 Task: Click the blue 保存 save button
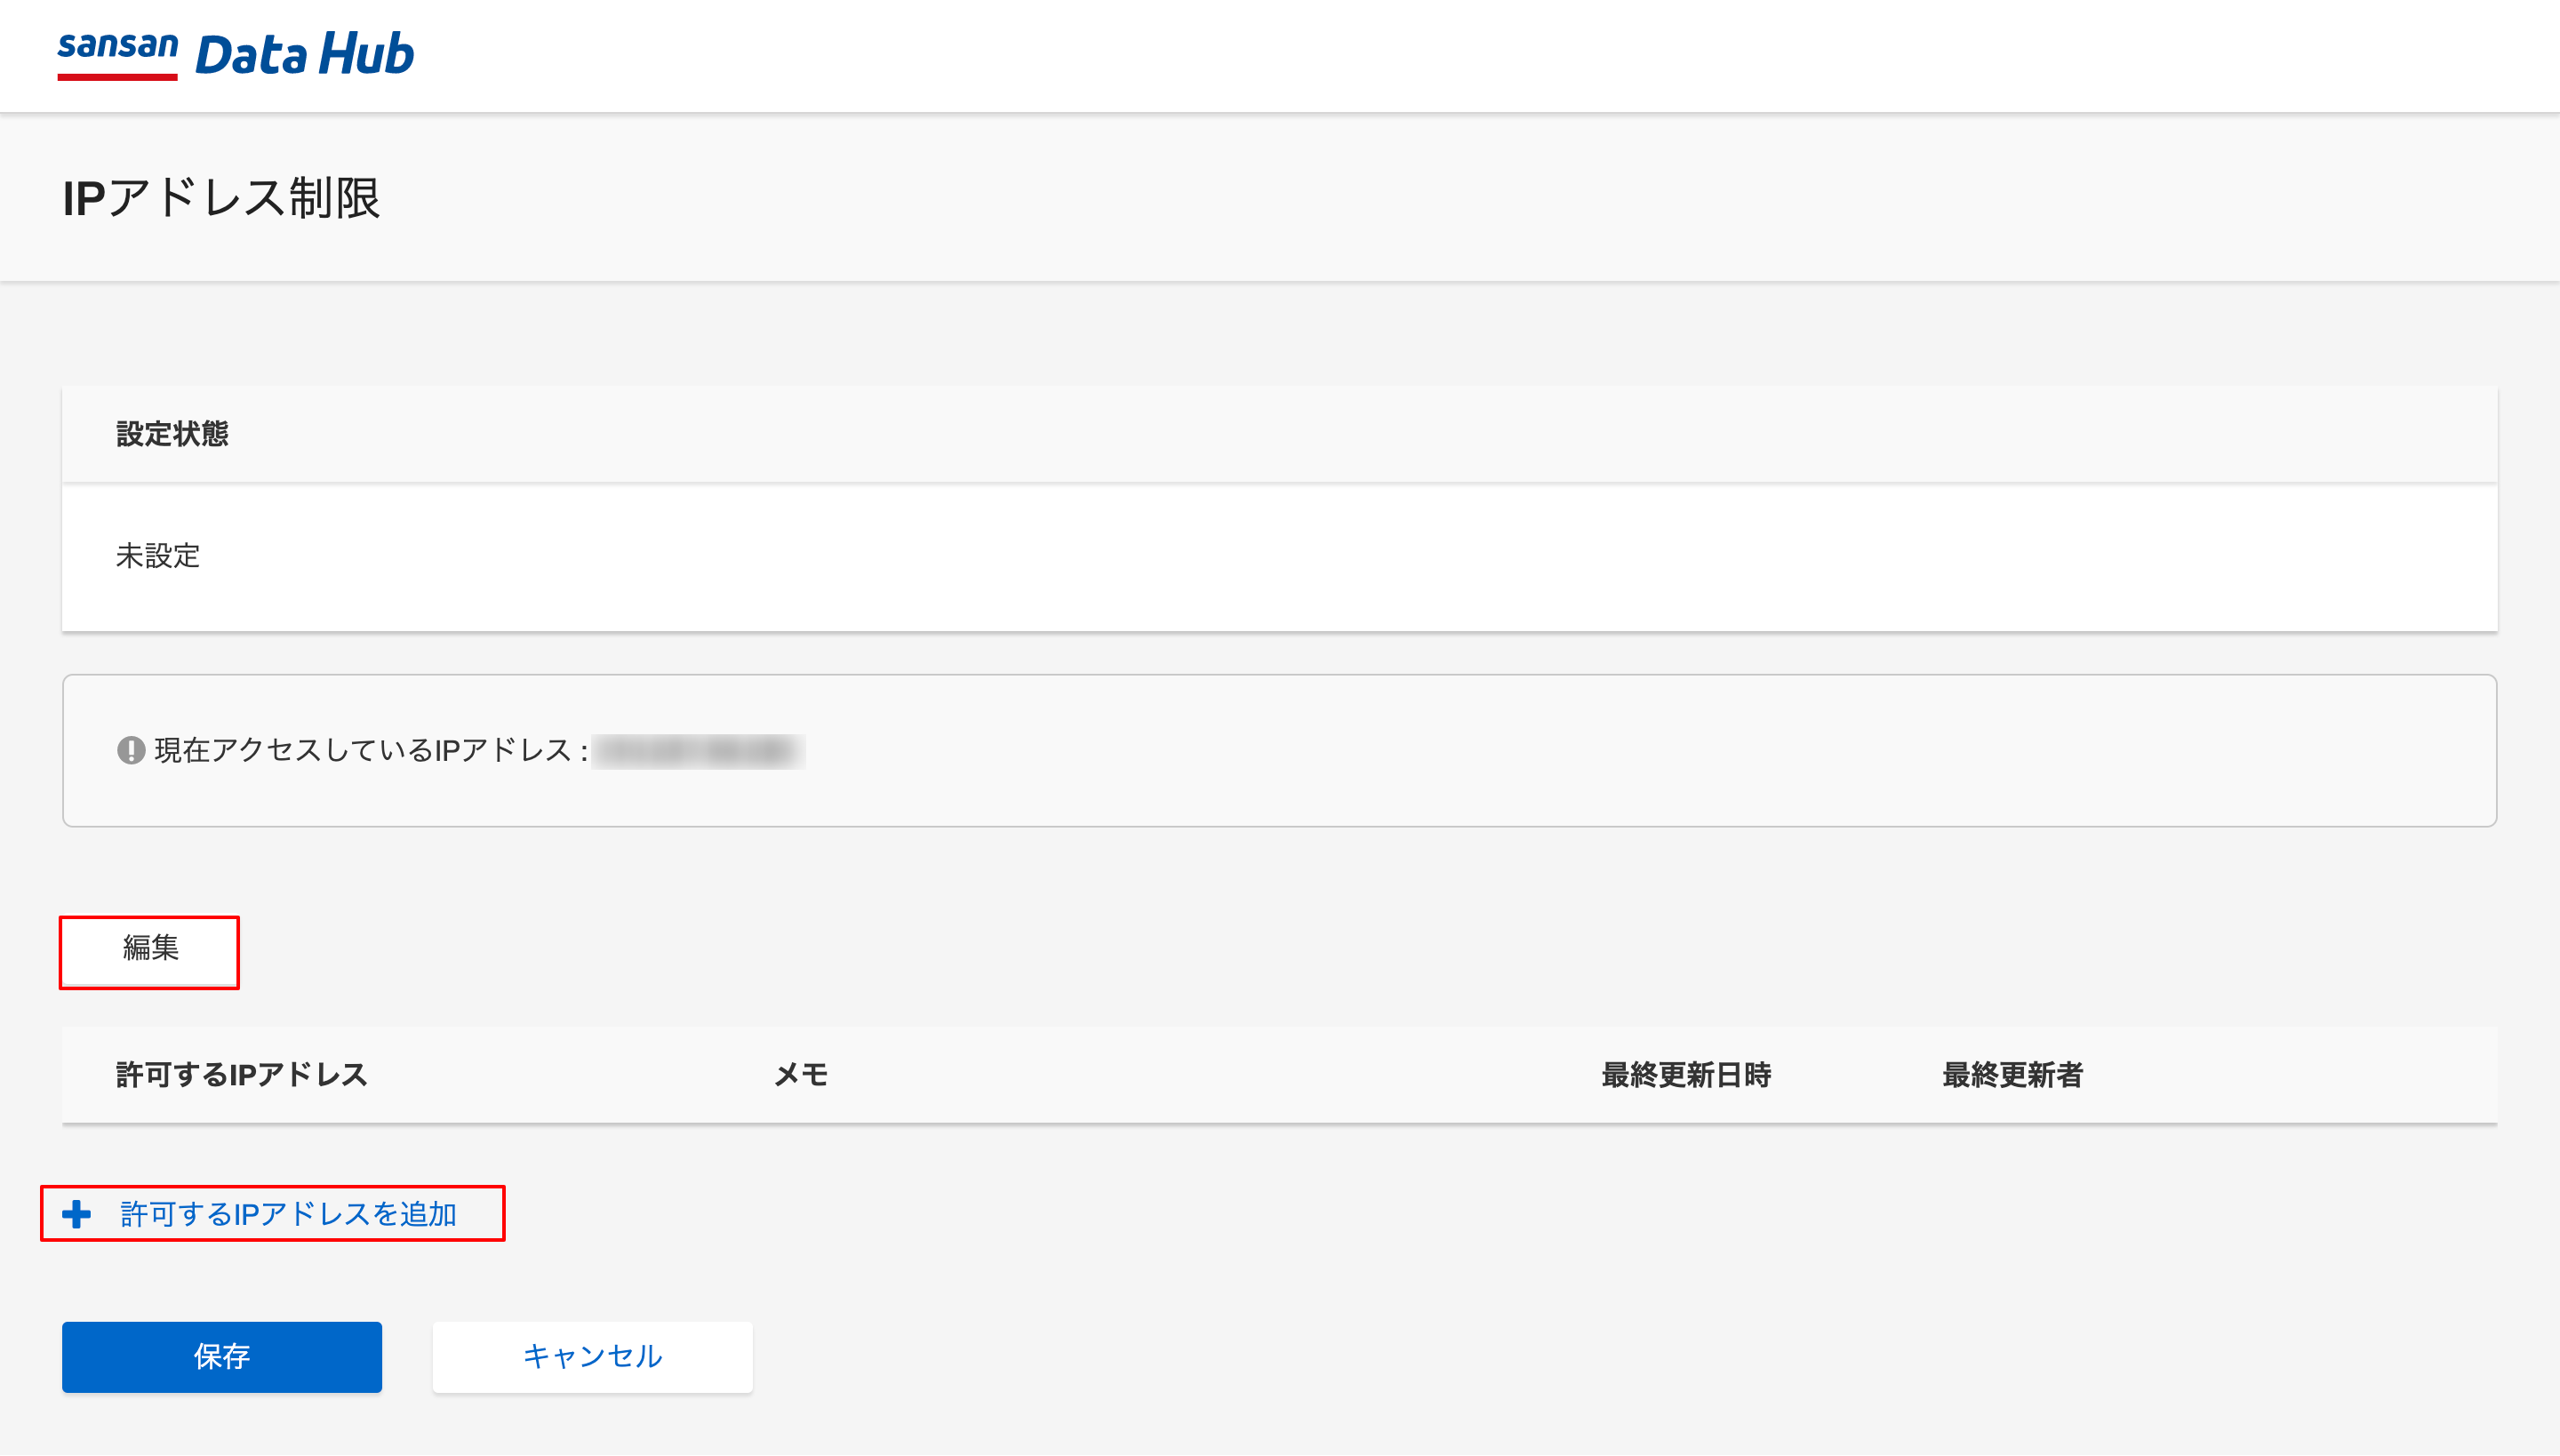click(x=222, y=1356)
